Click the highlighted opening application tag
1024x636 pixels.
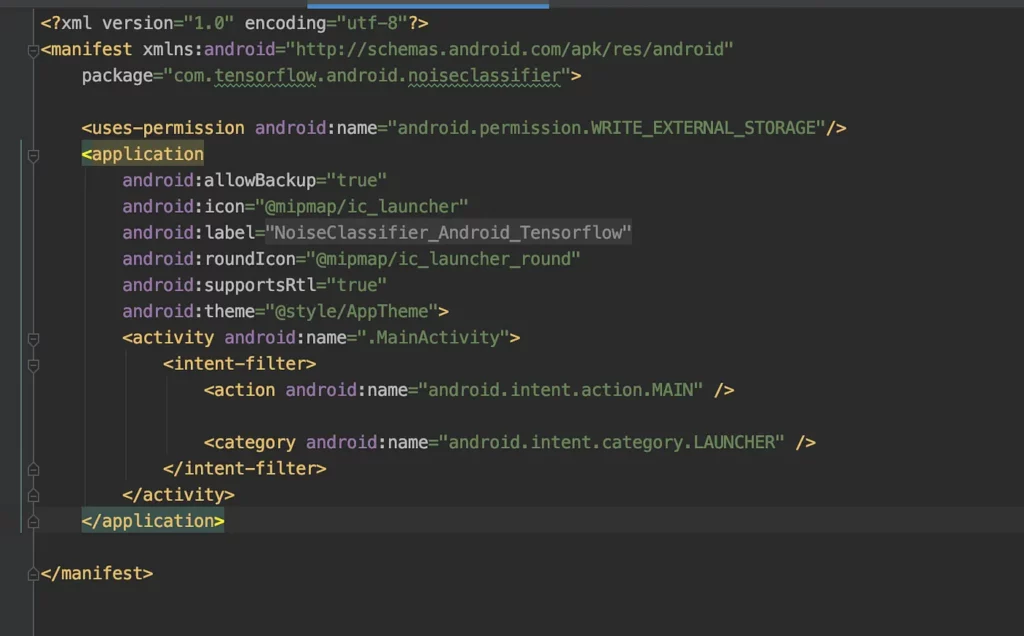click(x=142, y=154)
